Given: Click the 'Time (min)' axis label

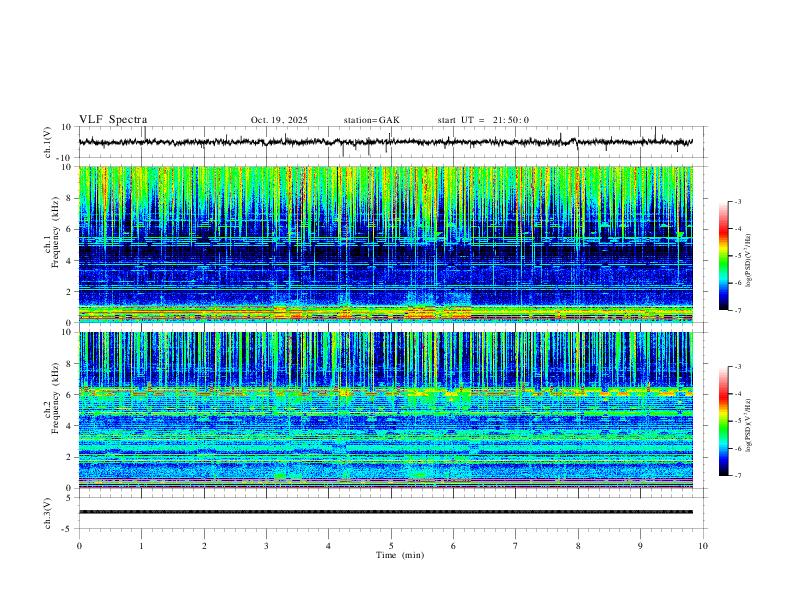Looking at the screenshot, I should click(400, 555).
